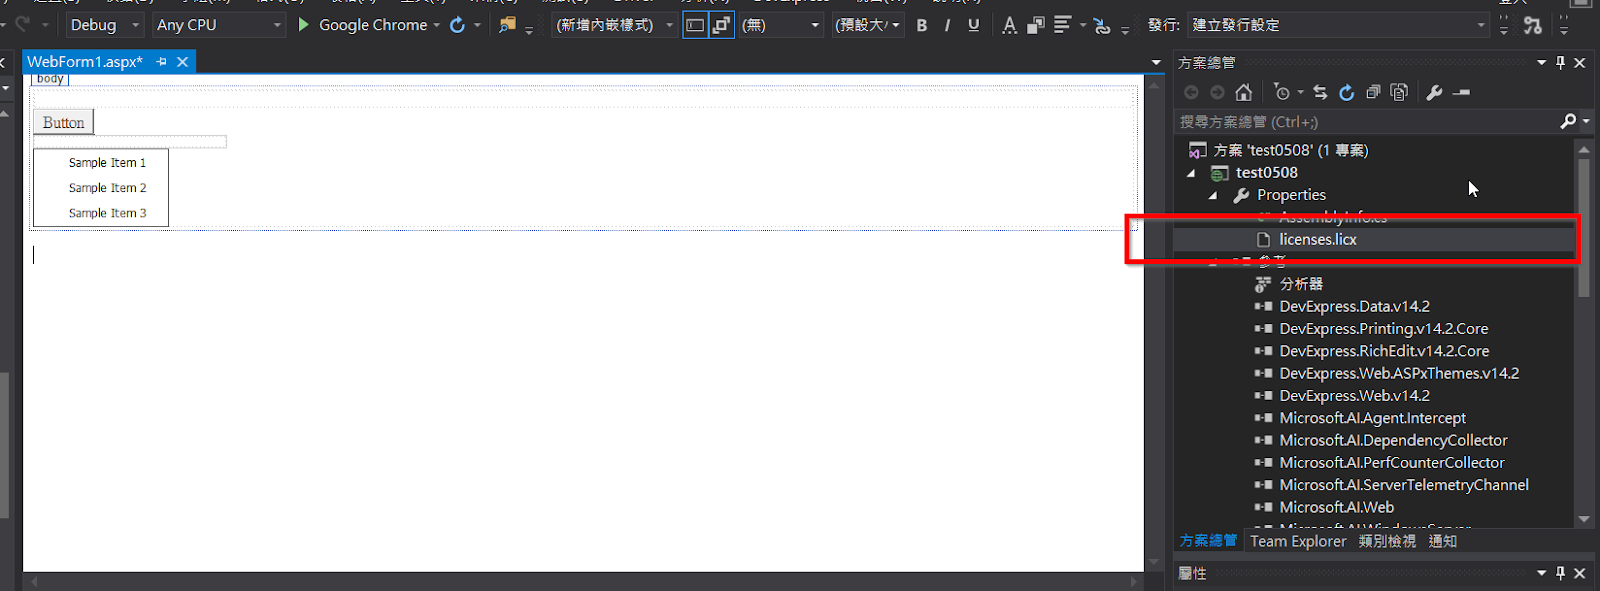Image resolution: width=1600 pixels, height=591 pixels.
Task: Select DevExpress.Data.v14.2 reference
Action: (x=1354, y=306)
